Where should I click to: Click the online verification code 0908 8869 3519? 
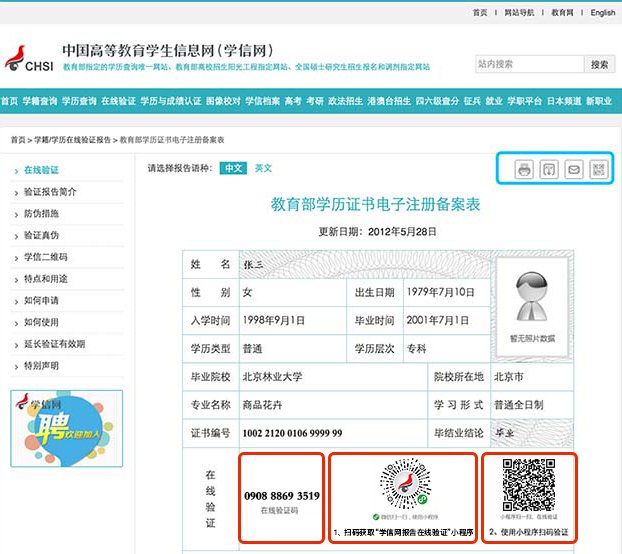(x=282, y=496)
